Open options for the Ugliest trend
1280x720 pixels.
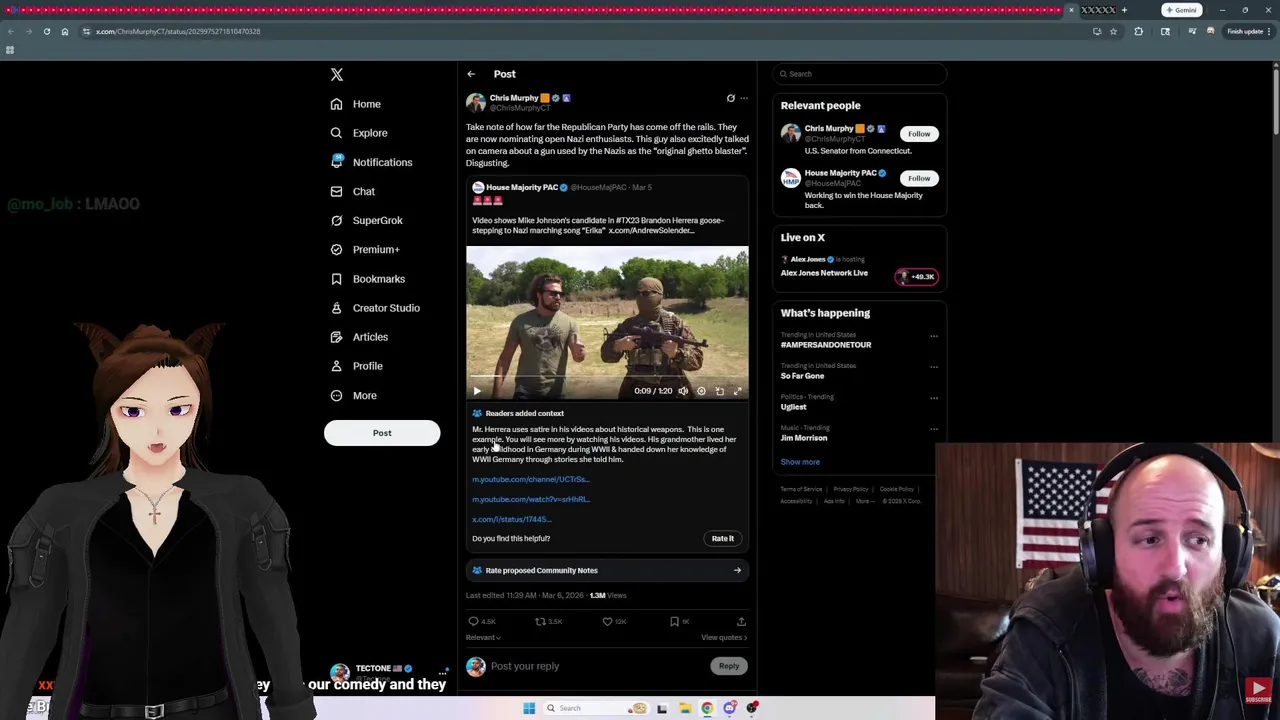pyautogui.click(x=933, y=398)
